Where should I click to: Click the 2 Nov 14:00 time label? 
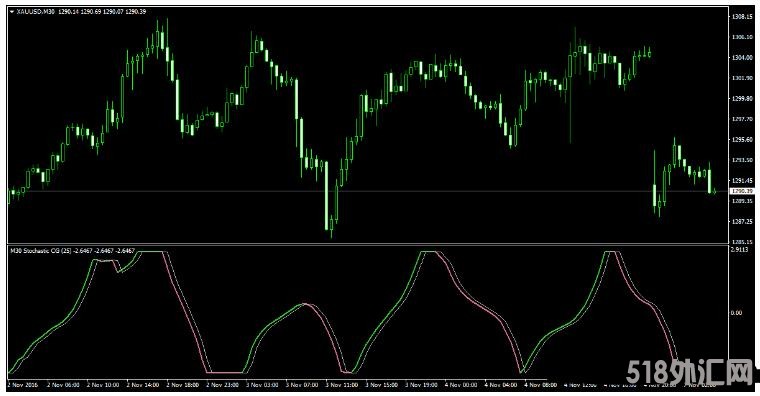[x=142, y=385]
